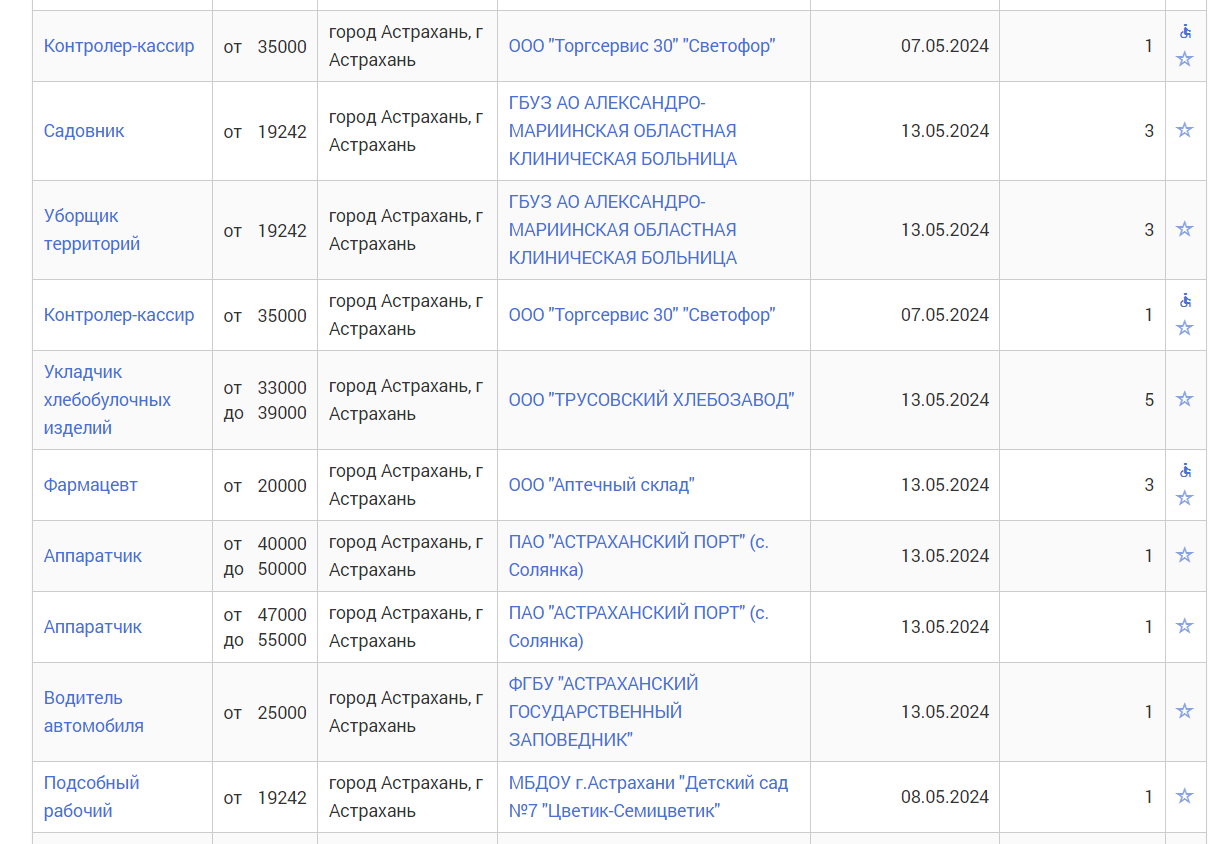Open ООО "ТРУСОВСКИЙ ХЛЕБОЗАВОД" employer page

pyautogui.click(x=651, y=400)
